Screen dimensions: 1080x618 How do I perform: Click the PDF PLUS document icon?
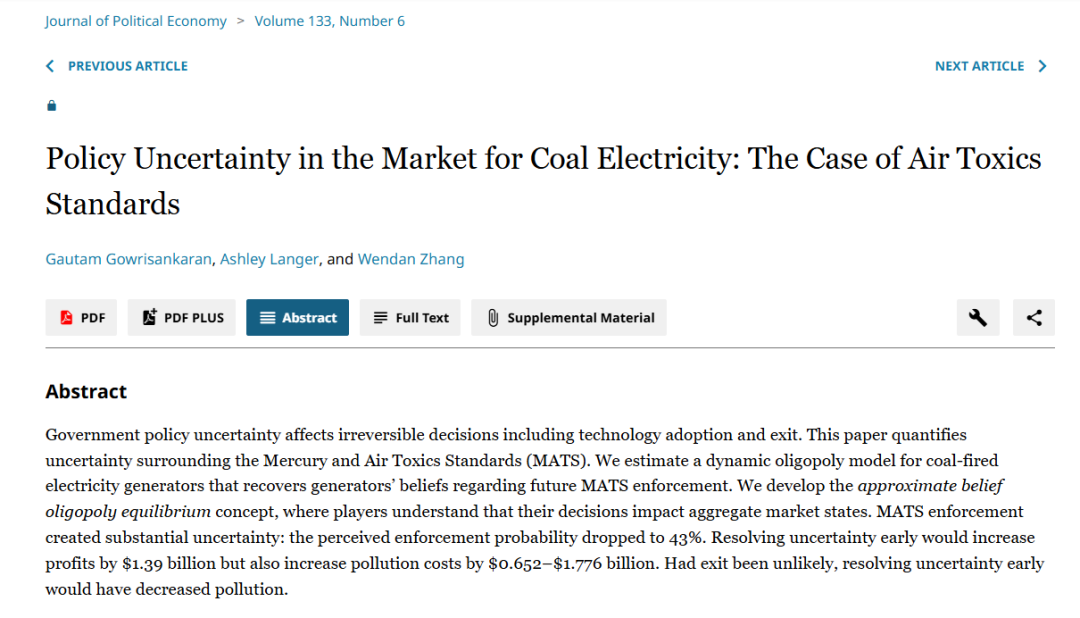(x=150, y=318)
